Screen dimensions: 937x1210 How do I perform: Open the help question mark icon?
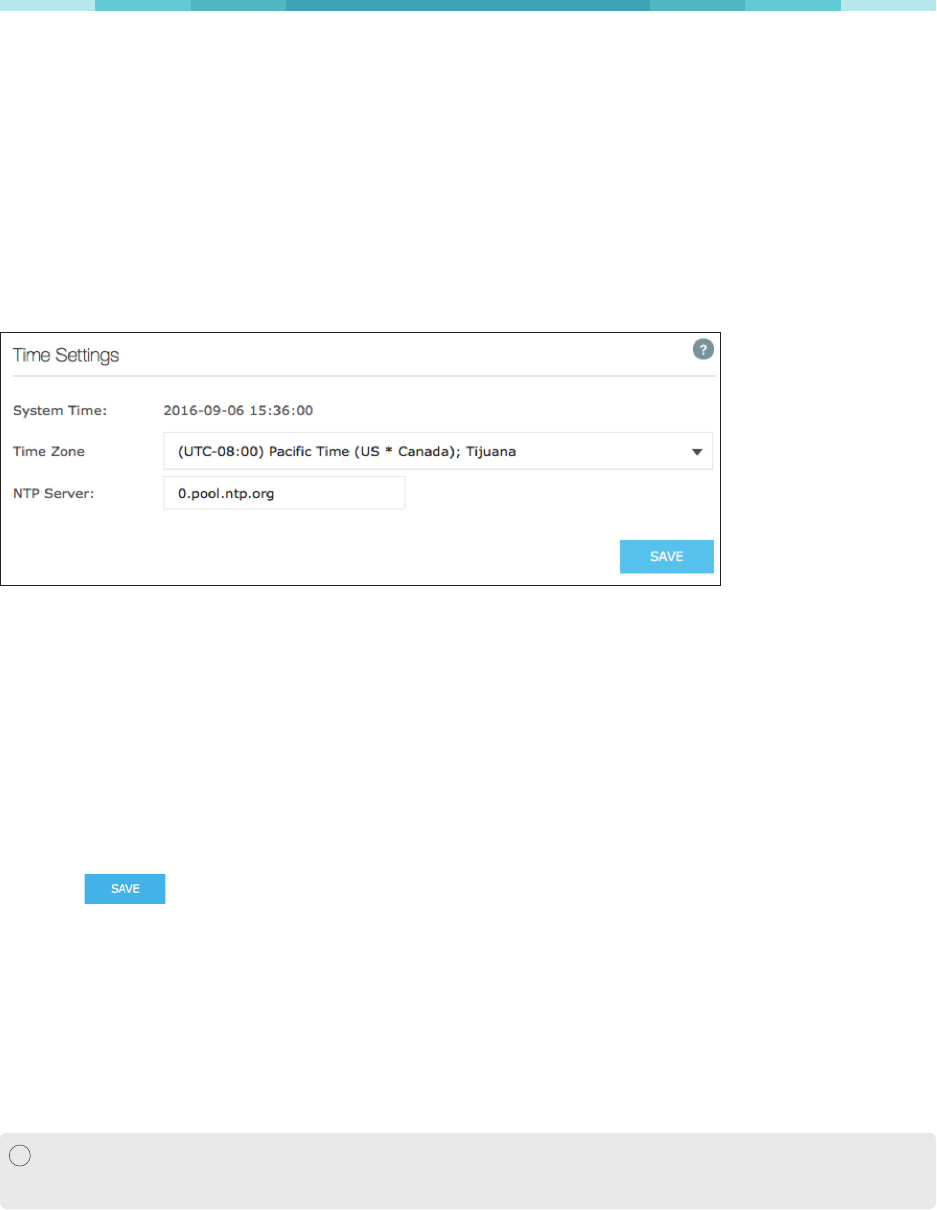point(703,349)
